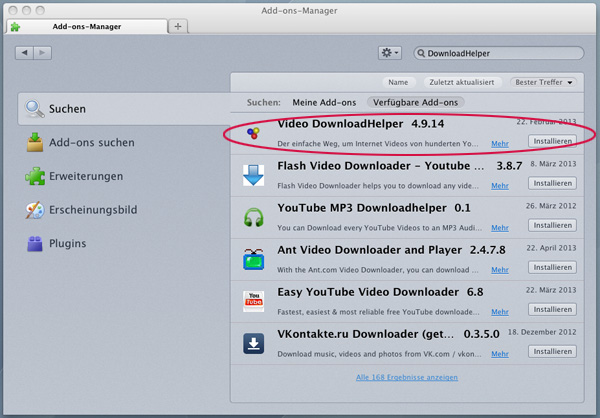Install Flash Video Downloader
This screenshot has width=600, height=418.
tap(553, 183)
